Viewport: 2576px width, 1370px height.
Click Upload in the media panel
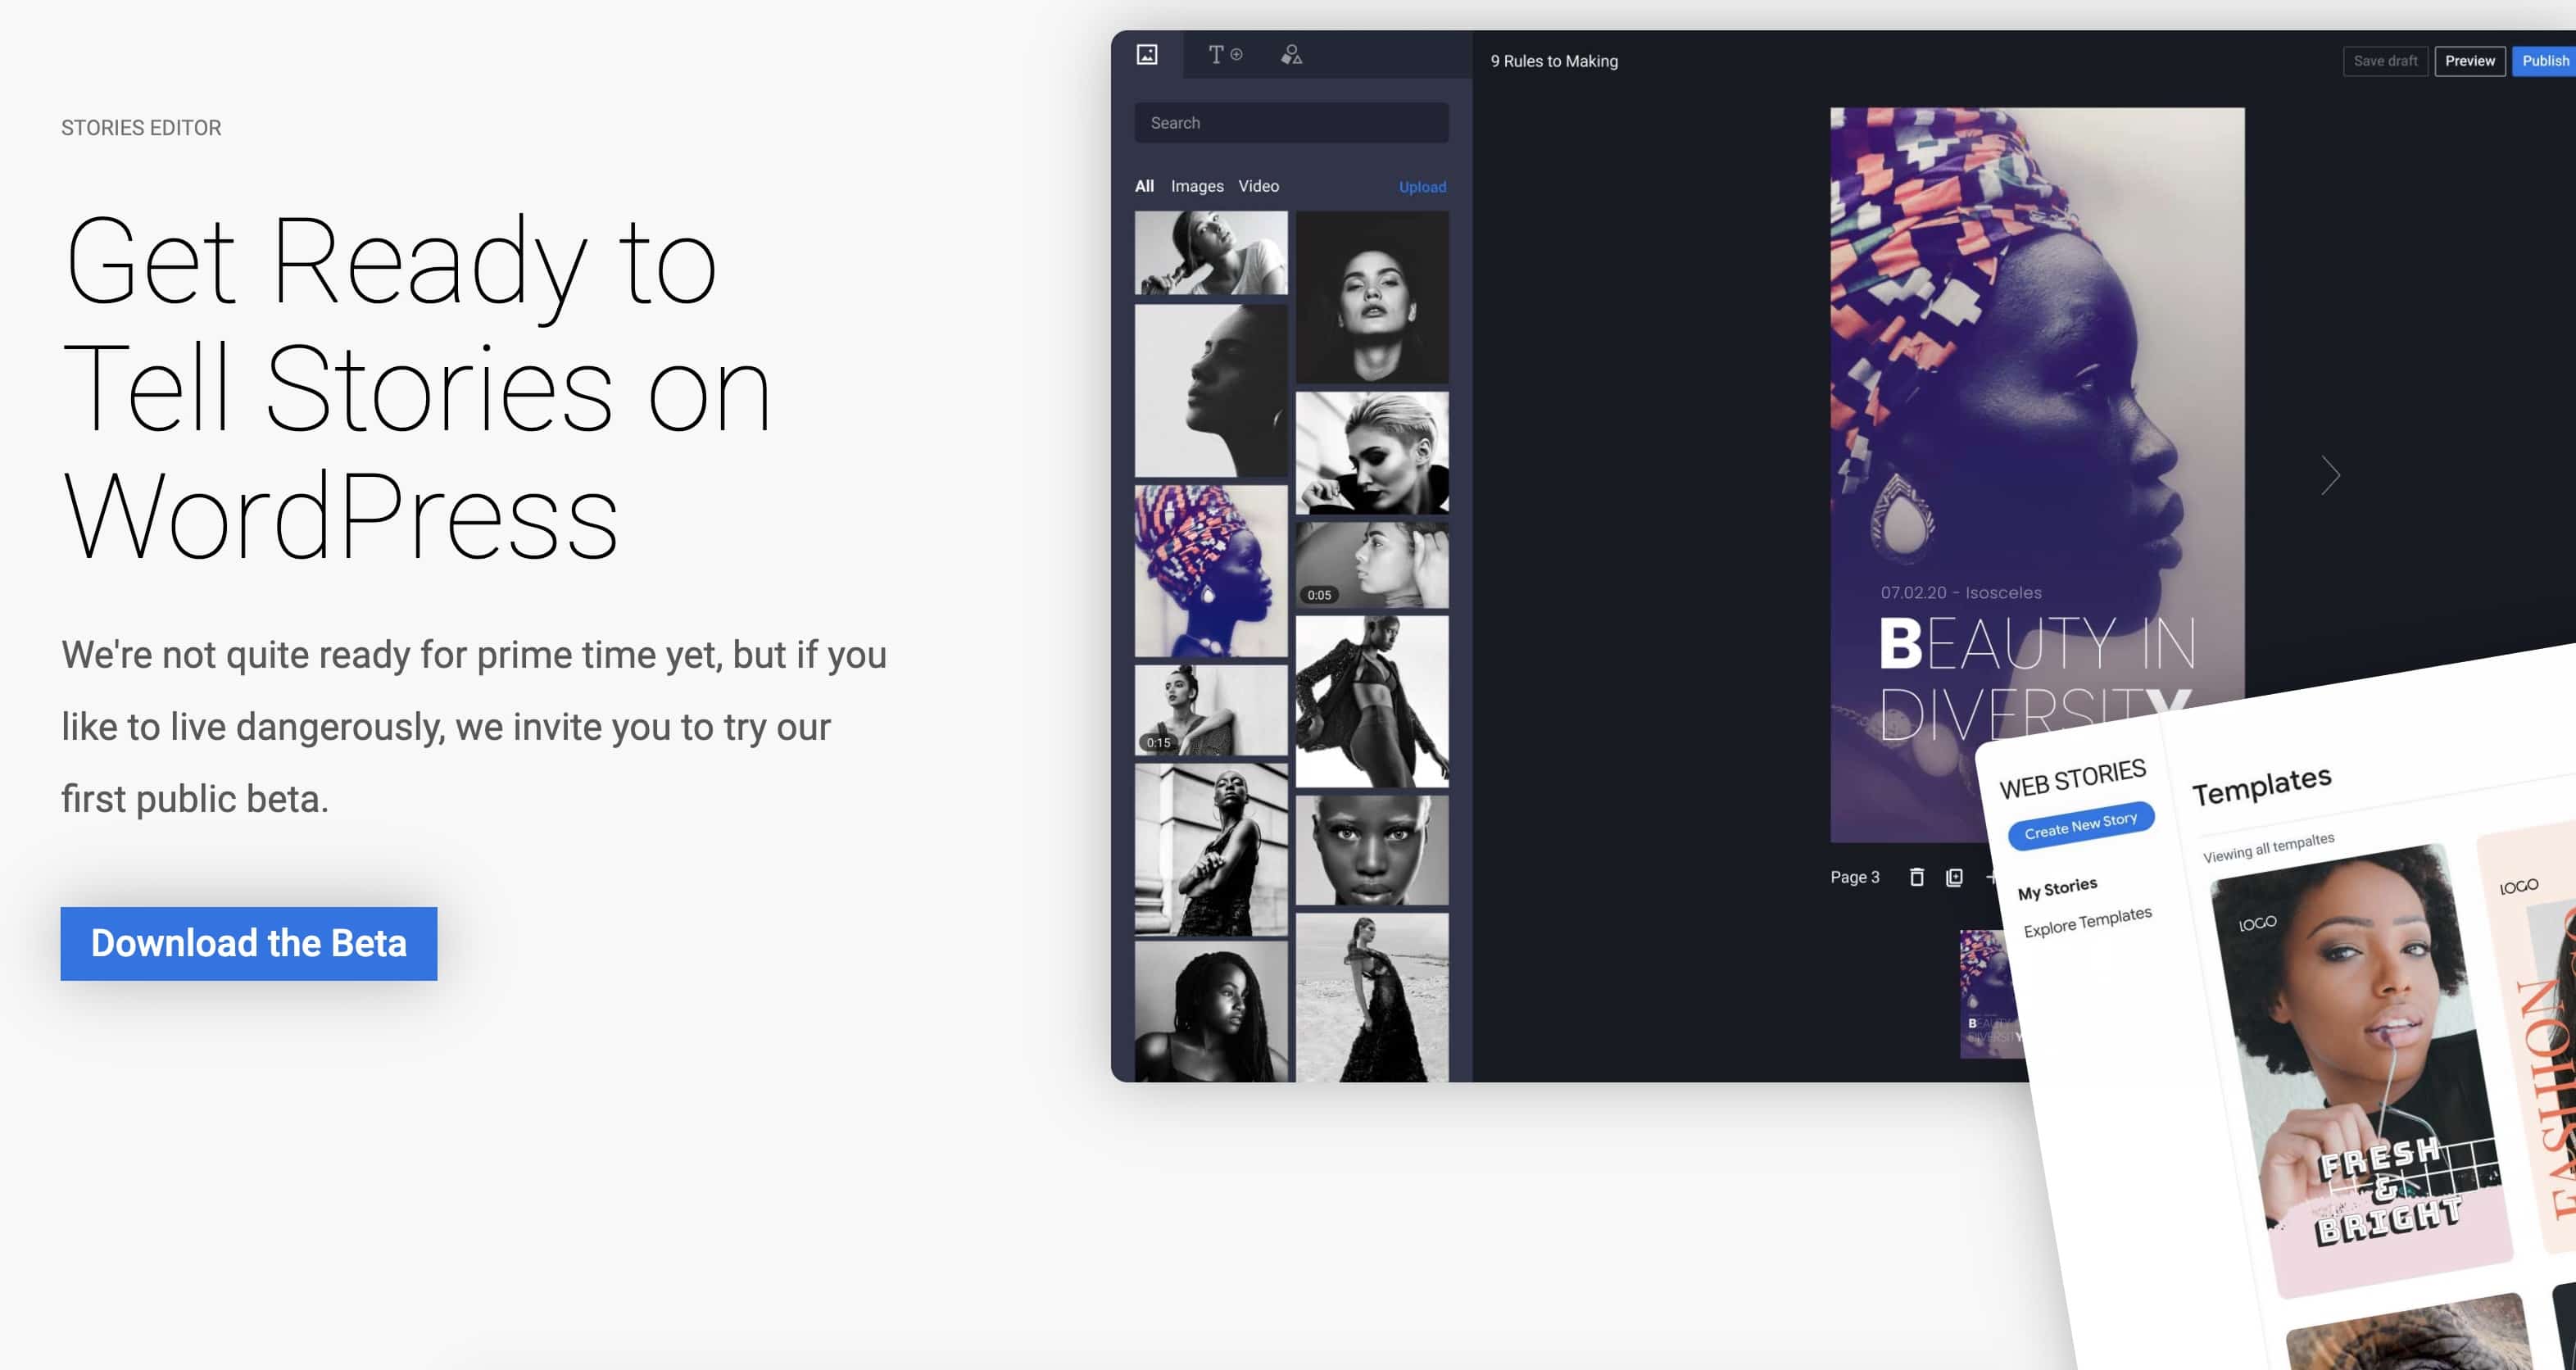1422,187
